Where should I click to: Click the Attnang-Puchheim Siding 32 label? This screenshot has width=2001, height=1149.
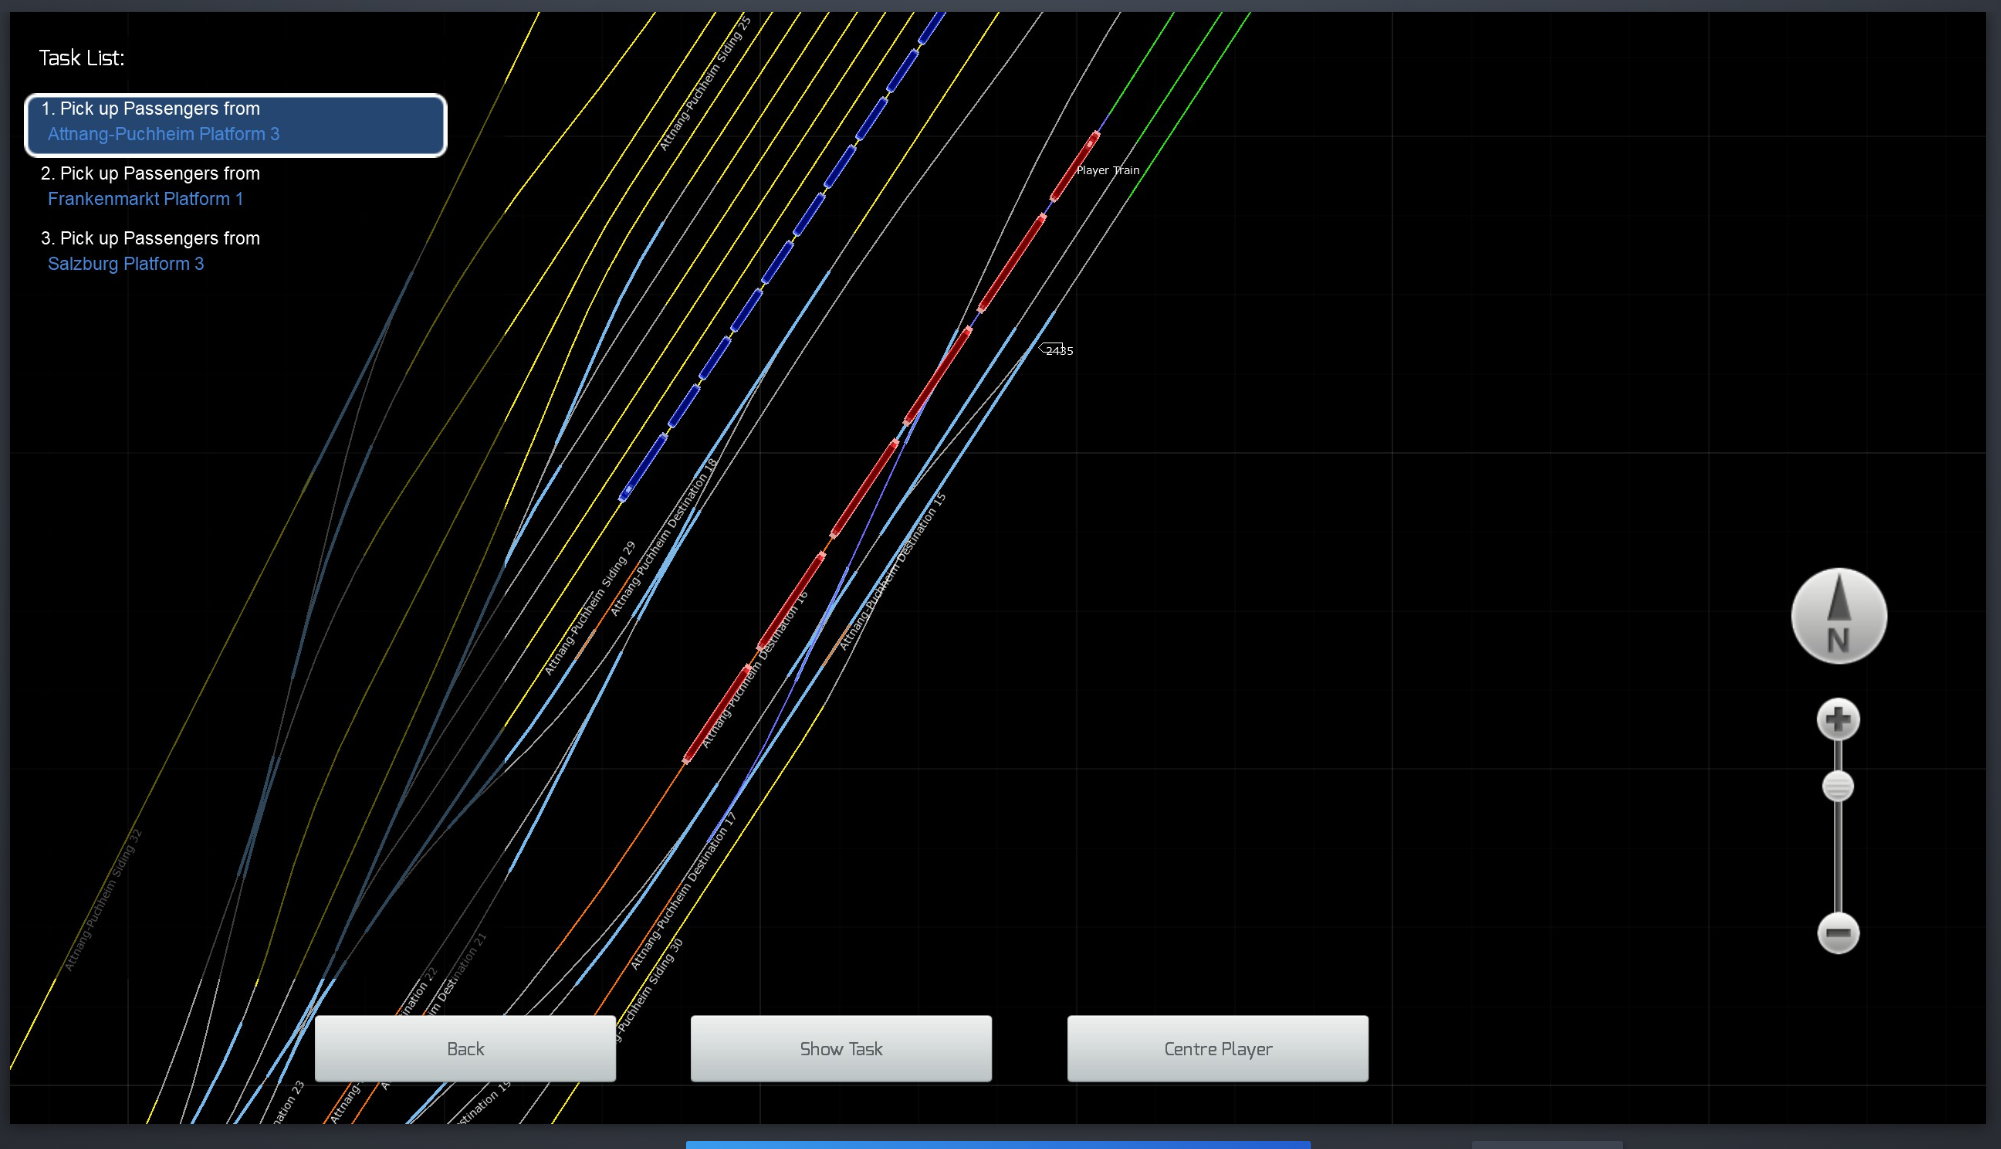point(103,900)
